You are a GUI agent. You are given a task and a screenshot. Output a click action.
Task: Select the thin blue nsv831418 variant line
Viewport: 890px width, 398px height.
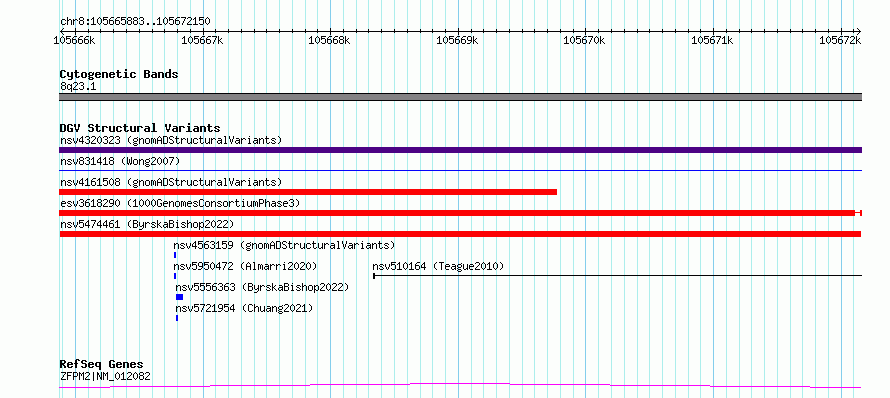pyautogui.click(x=460, y=170)
